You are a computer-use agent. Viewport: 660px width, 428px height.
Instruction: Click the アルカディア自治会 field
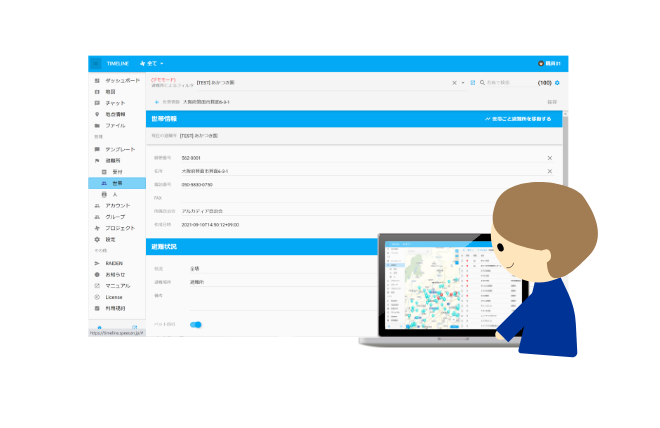coord(337,211)
